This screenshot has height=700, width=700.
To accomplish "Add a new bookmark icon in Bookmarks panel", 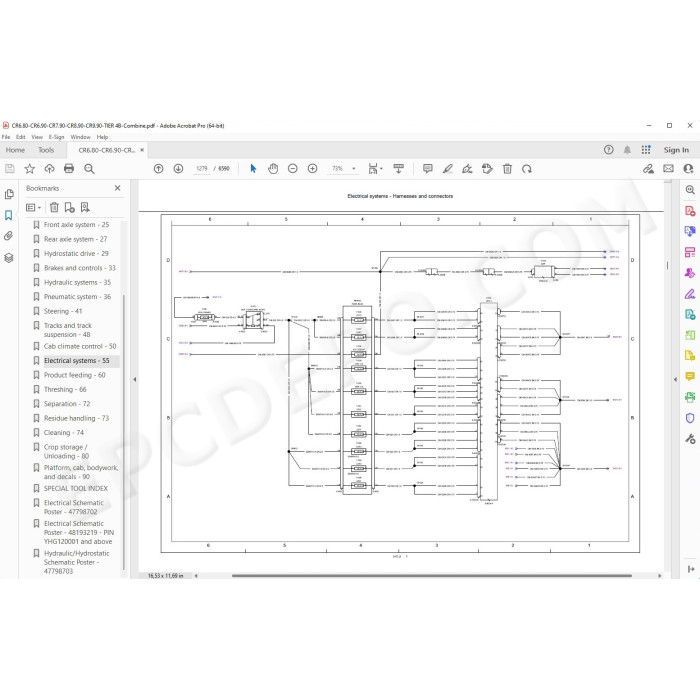I will [x=69, y=207].
